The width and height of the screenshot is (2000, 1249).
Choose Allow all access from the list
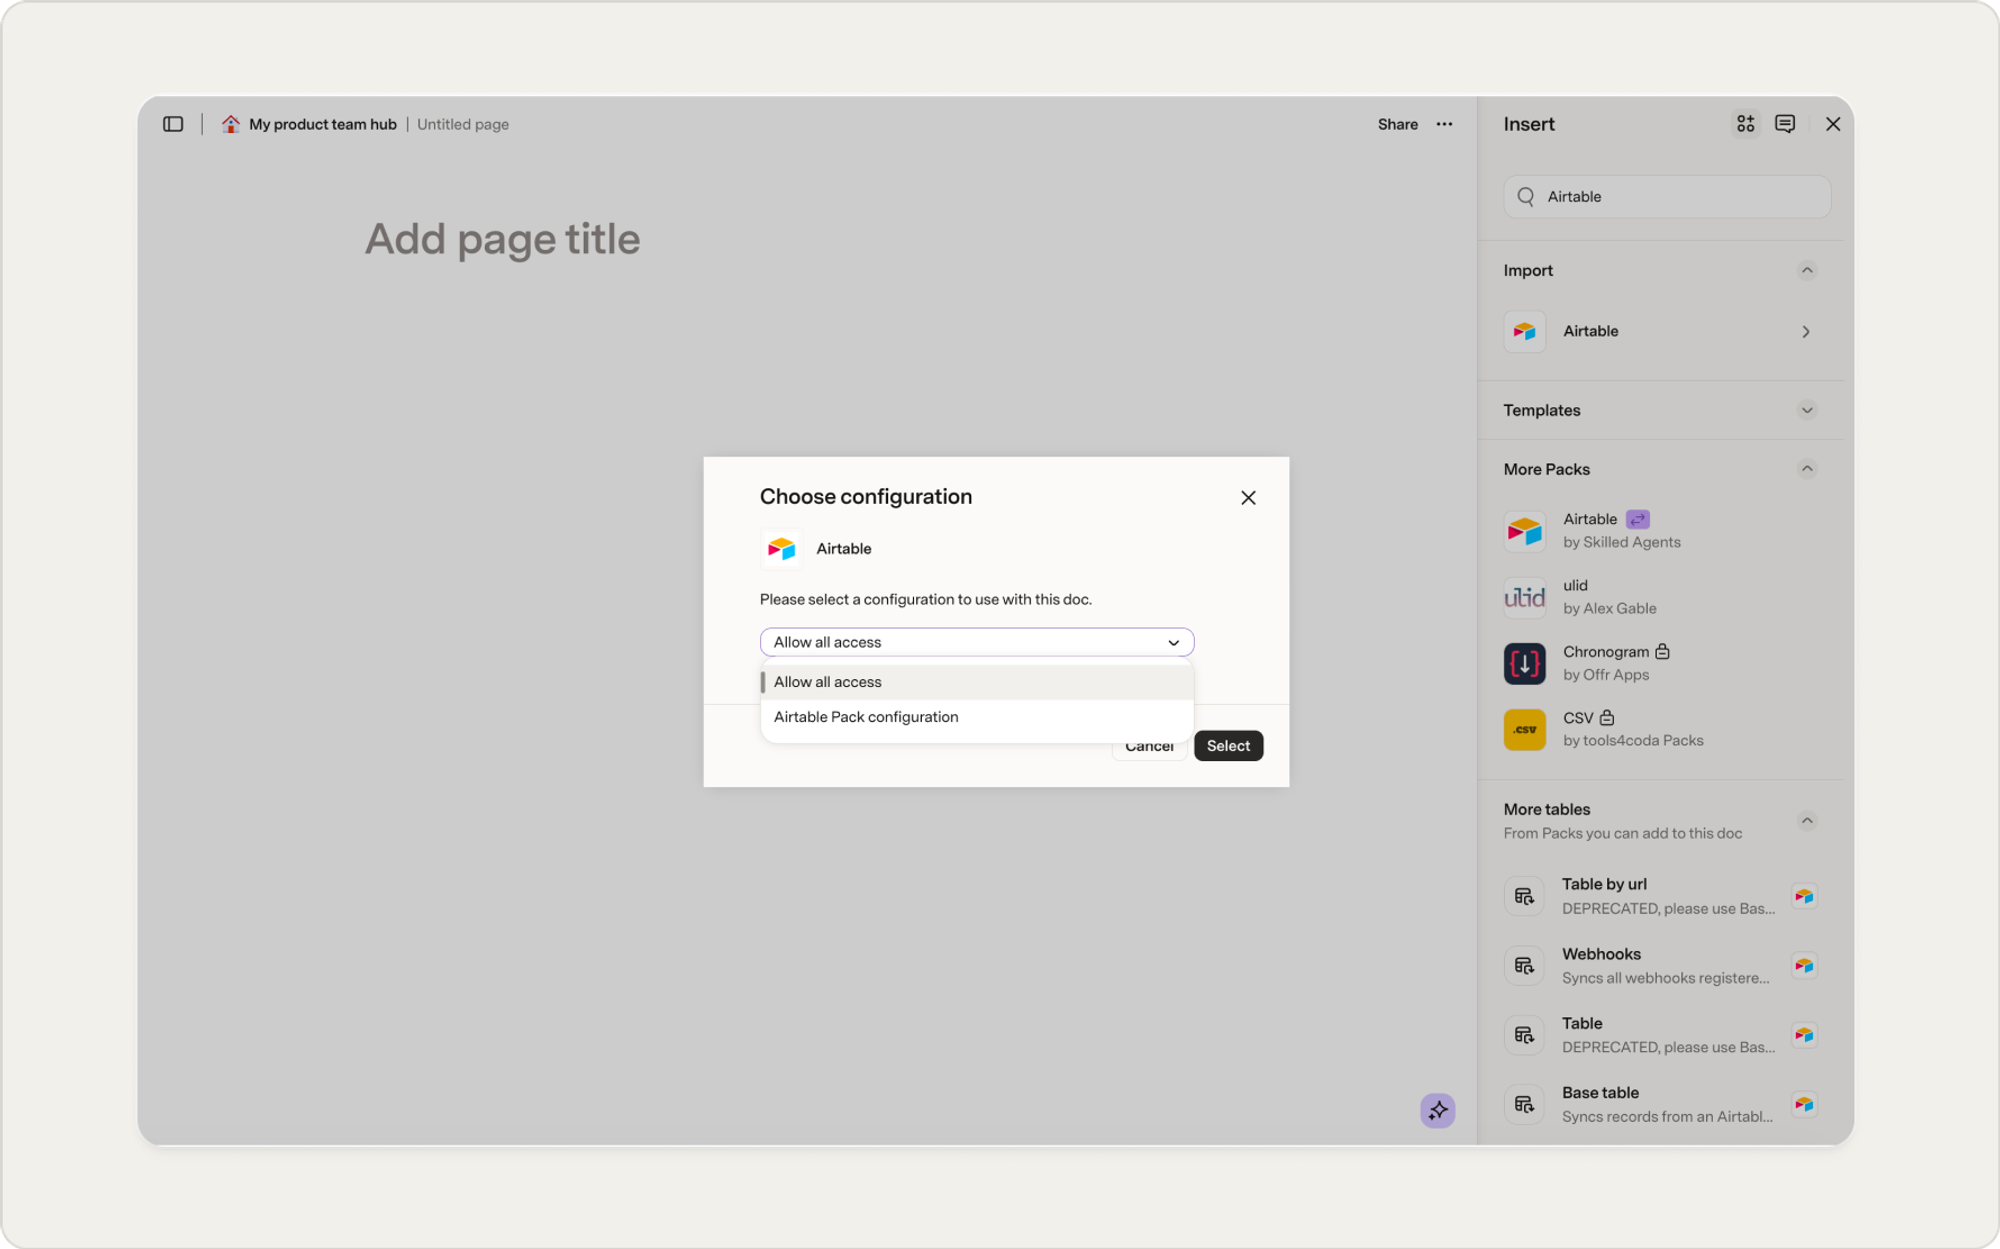977,682
